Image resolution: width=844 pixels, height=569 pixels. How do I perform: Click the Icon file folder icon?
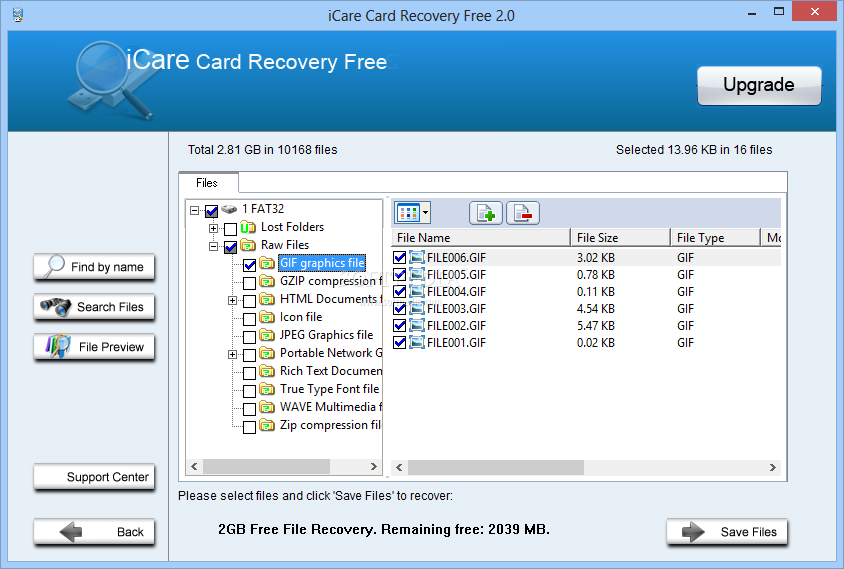pyautogui.click(x=266, y=317)
